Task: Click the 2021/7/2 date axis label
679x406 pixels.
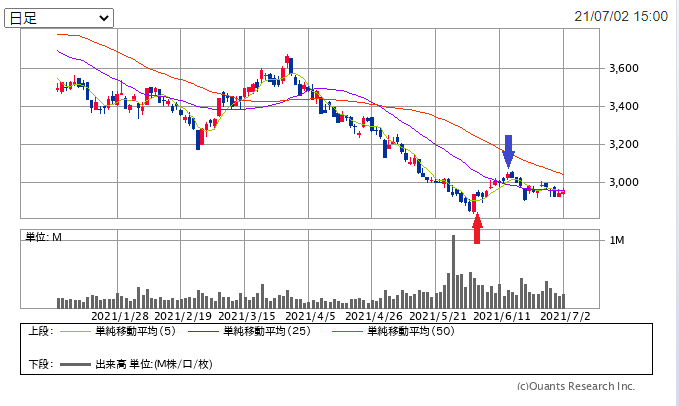Action: coord(564,315)
